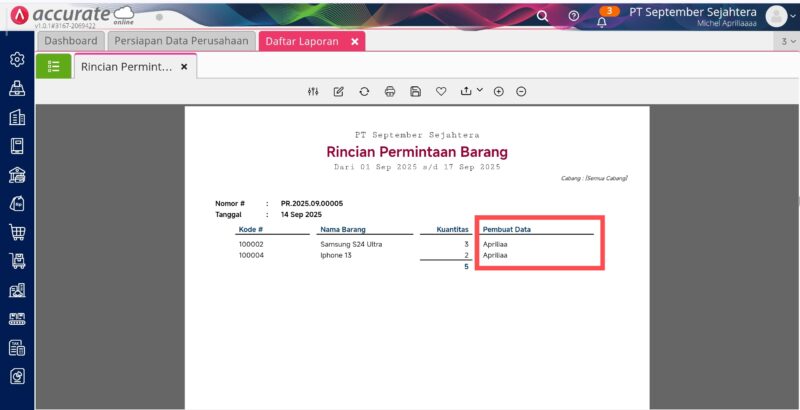Open the shopping cart module in sidebar

[17, 232]
